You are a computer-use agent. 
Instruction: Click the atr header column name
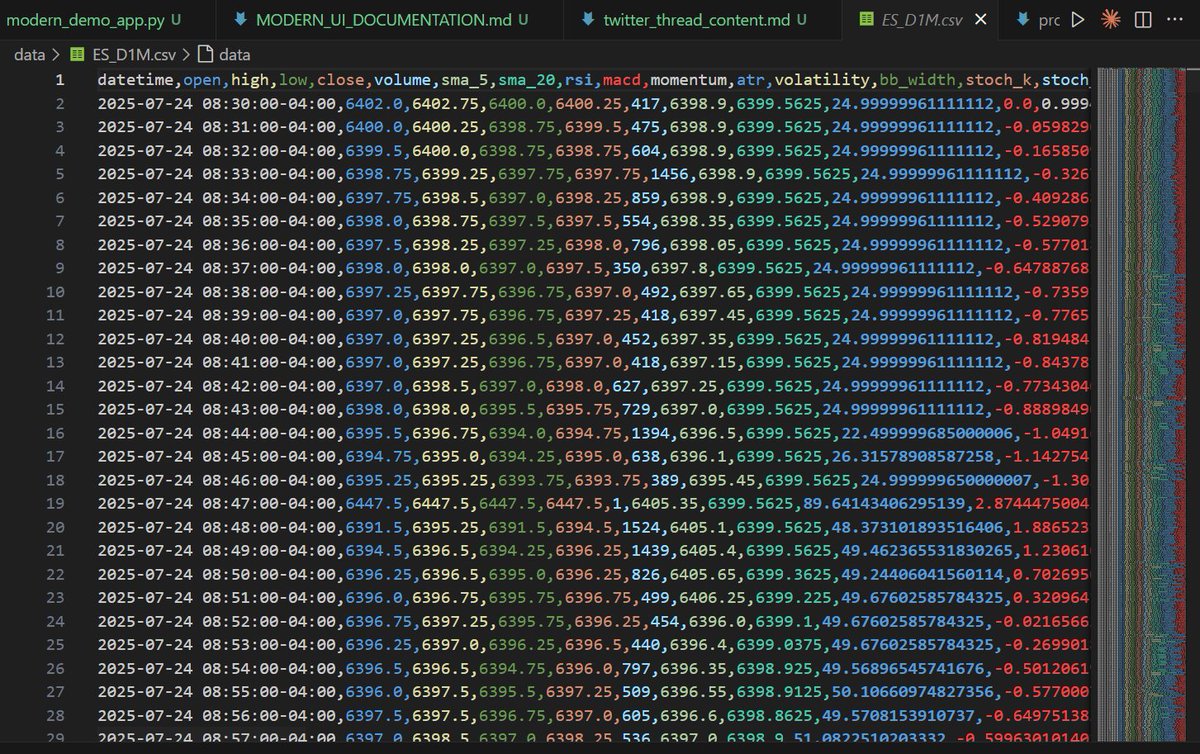click(x=753, y=80)
